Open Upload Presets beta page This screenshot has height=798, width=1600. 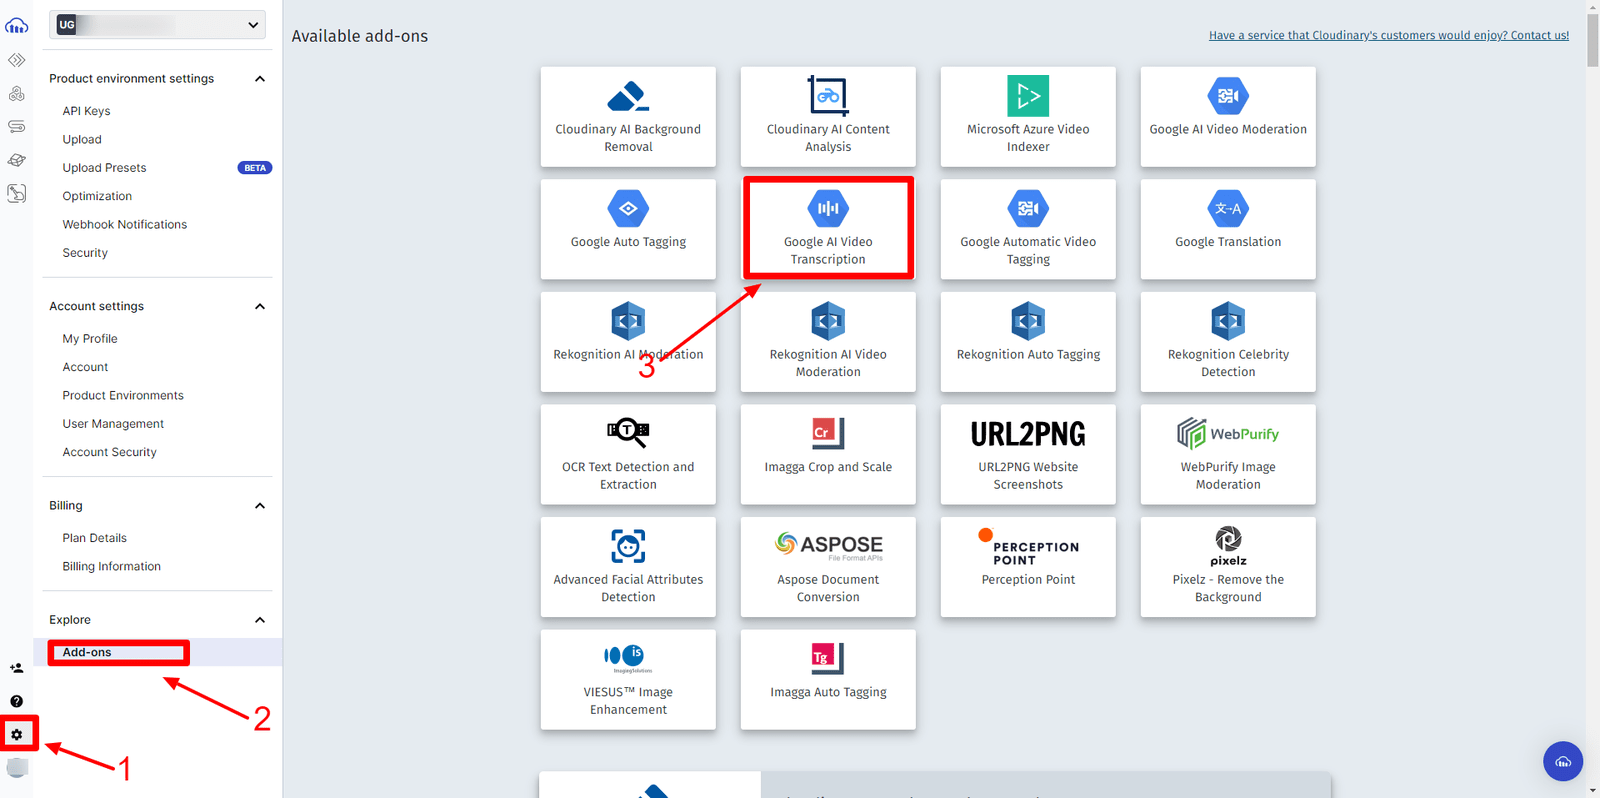tap(104, 168)
